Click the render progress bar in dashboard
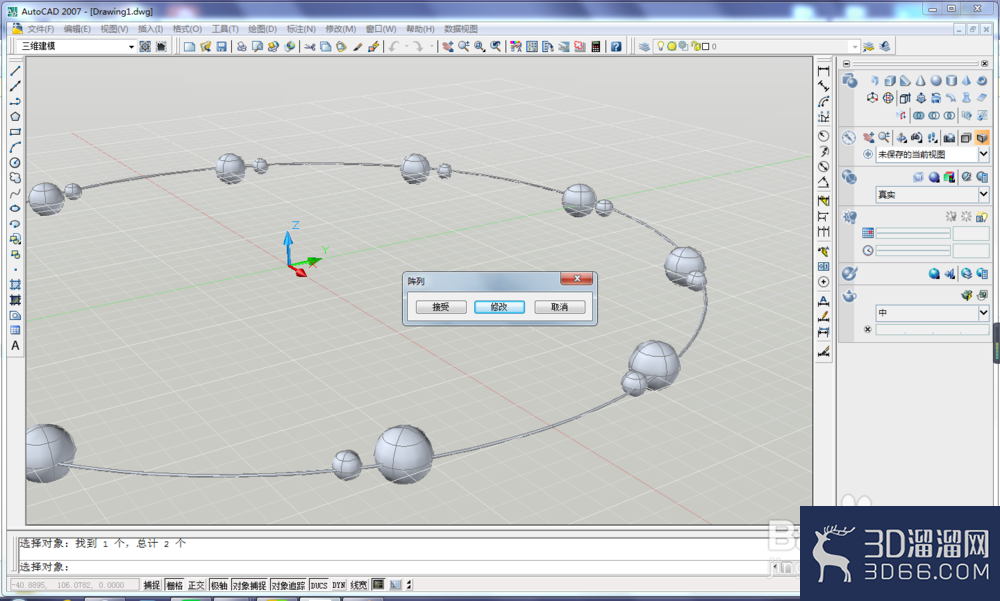Viewport: 1000px width, 601px height. click(932, 330)
